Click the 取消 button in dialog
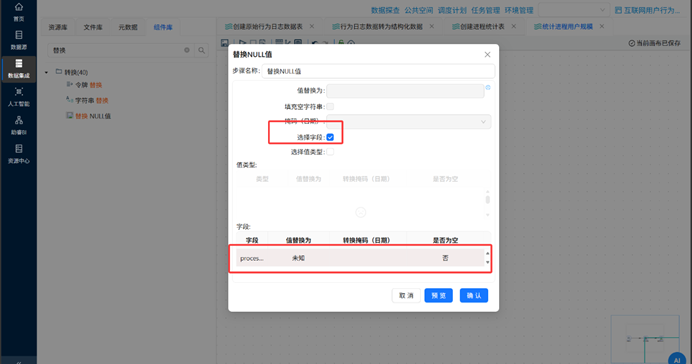Screen dimensions: 692x364 pyautogui.click(x=406, y=295)
